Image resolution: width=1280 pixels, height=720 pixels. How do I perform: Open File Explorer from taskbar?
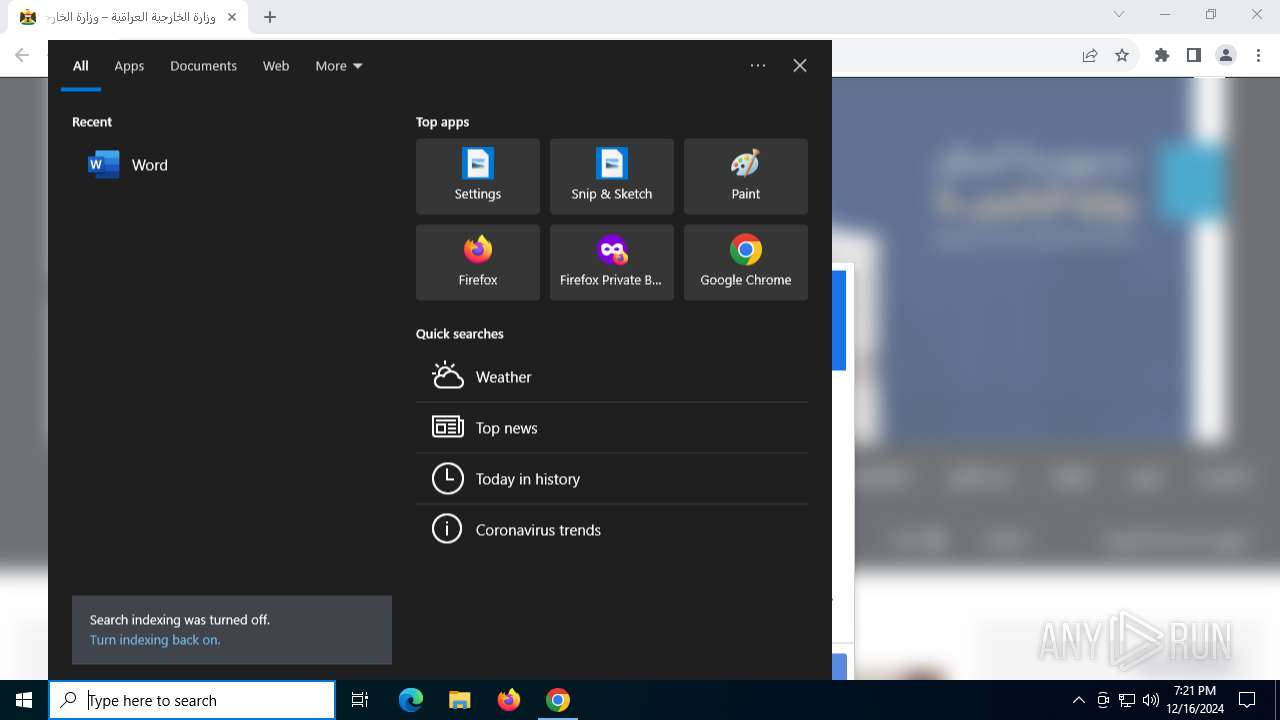pos(459,700)
